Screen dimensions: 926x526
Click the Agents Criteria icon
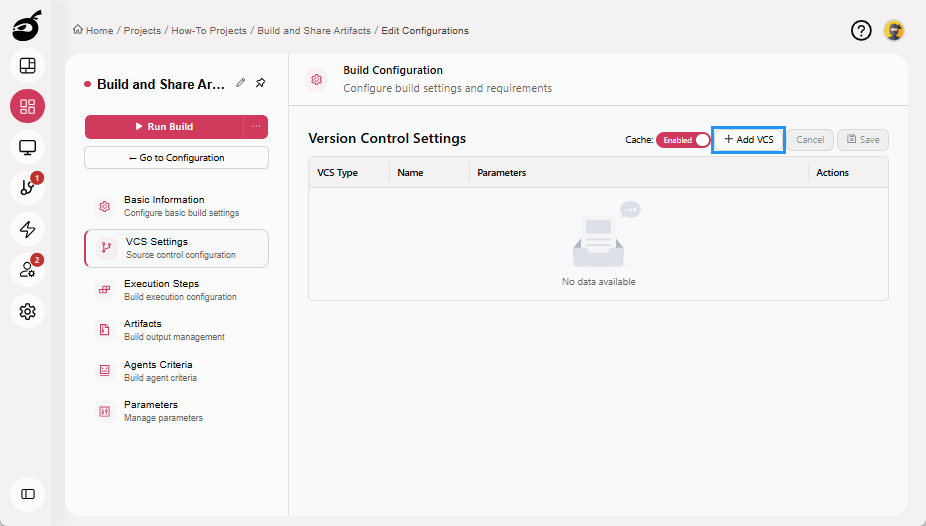[105, 371]
